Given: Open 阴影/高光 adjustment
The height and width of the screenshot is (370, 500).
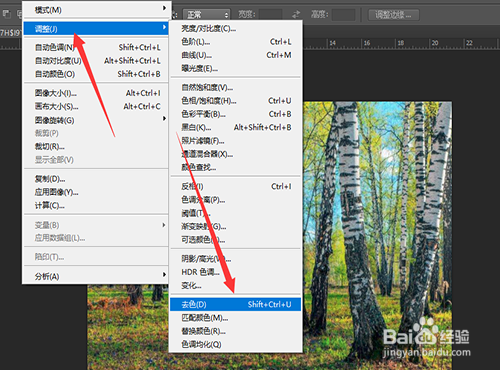Looking at the screenshot, I should click(236, 259).
